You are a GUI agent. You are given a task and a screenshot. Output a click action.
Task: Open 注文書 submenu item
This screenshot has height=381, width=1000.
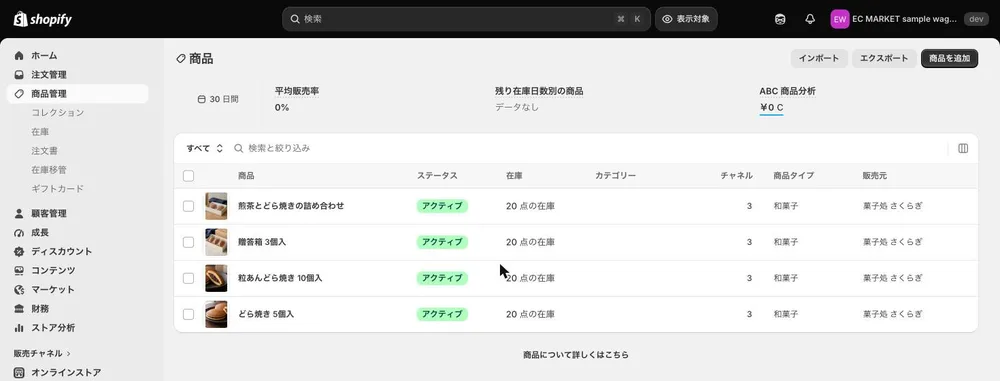[x=45, y=151]
